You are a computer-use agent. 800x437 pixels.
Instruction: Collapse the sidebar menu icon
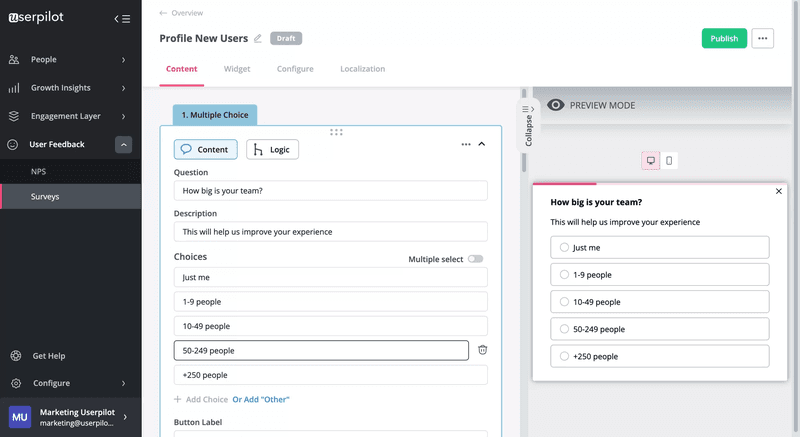tap(122, 19)
